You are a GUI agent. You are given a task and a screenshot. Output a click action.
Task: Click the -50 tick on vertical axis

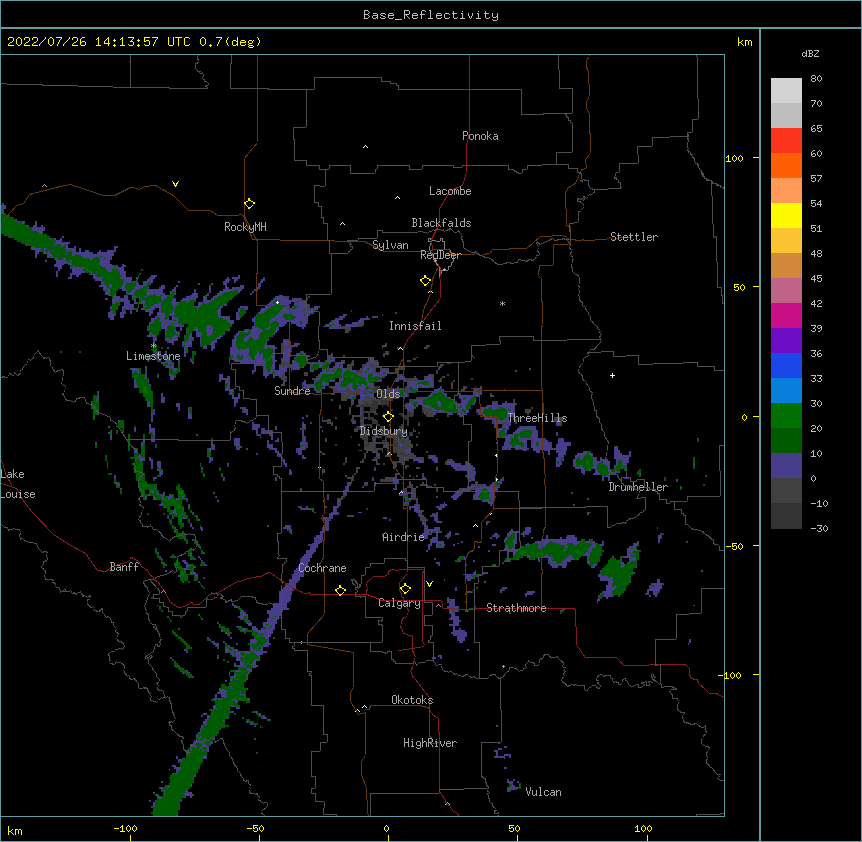coord(734,546)
